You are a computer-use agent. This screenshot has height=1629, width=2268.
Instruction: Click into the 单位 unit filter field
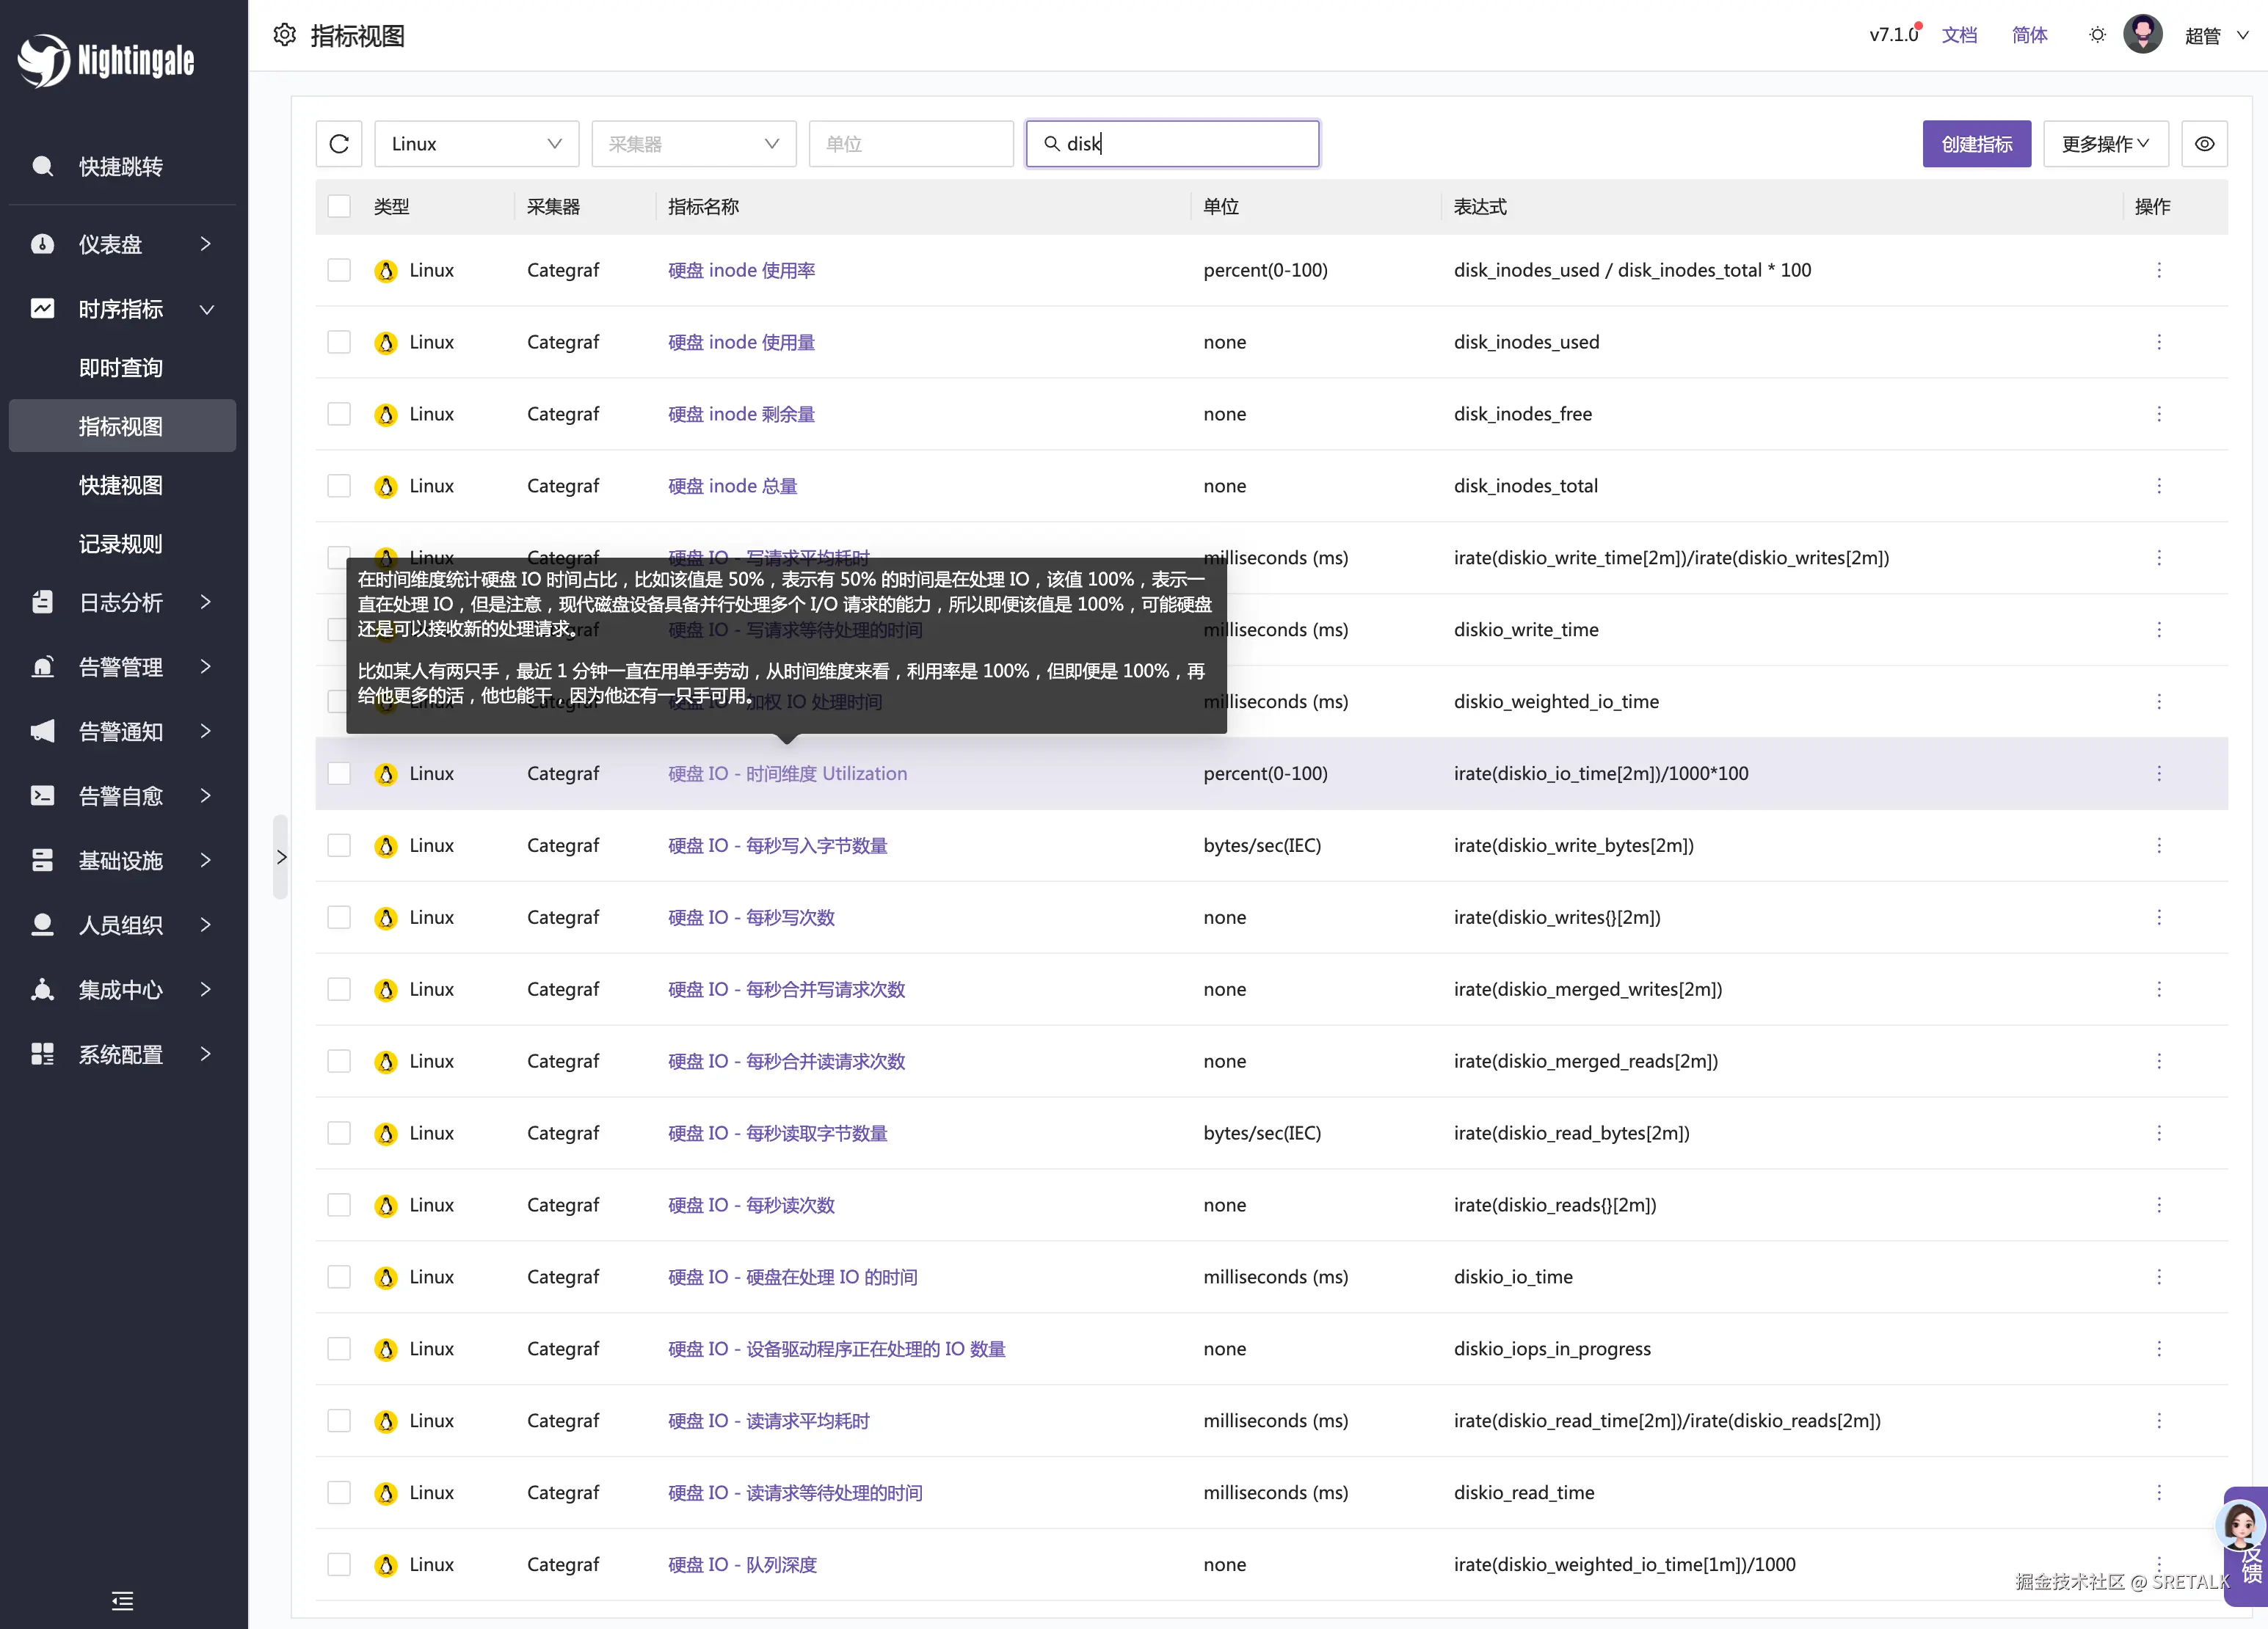910,144
